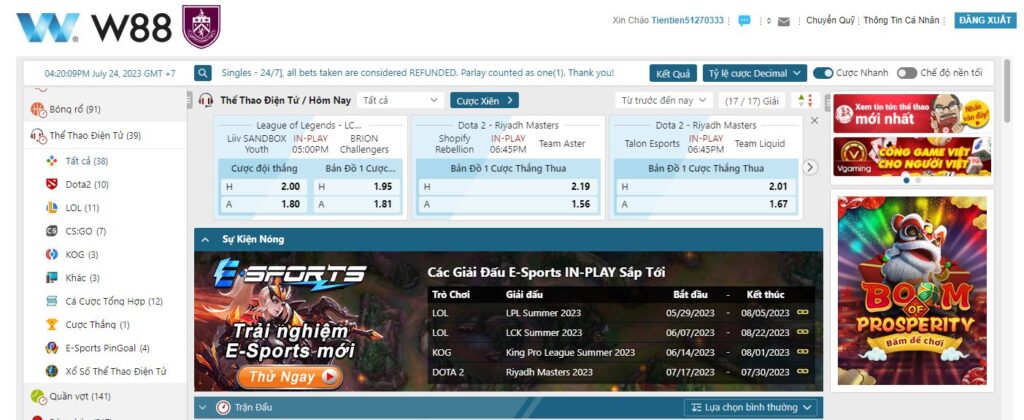Click username Tientien51270333 link
This screenshot has height=420, width=1024.
(687, 20)
